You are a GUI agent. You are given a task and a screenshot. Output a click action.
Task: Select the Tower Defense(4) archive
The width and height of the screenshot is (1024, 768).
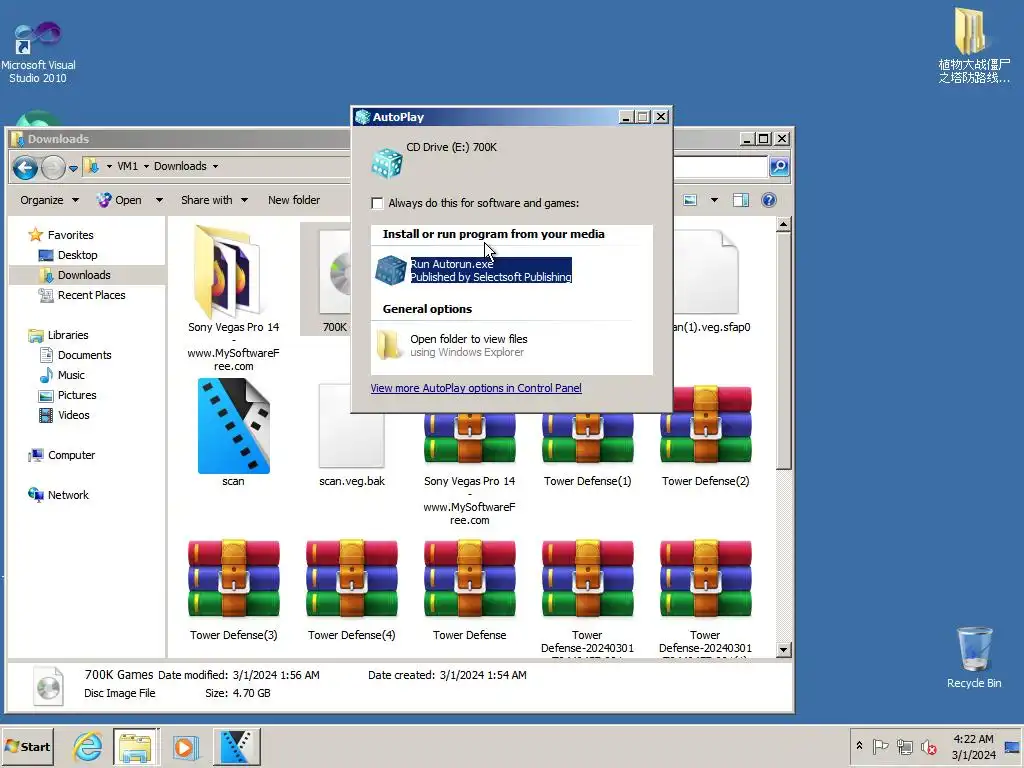click(351, 589)
